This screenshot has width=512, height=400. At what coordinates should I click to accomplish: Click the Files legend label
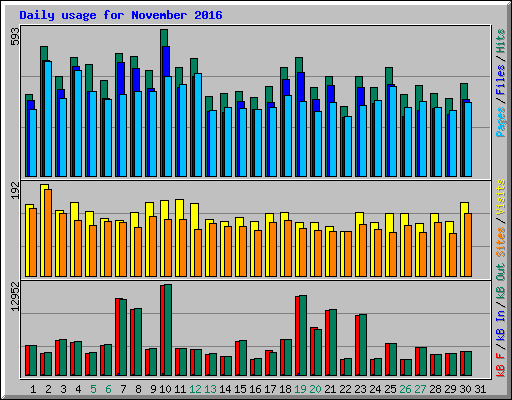tap(501, 80)
